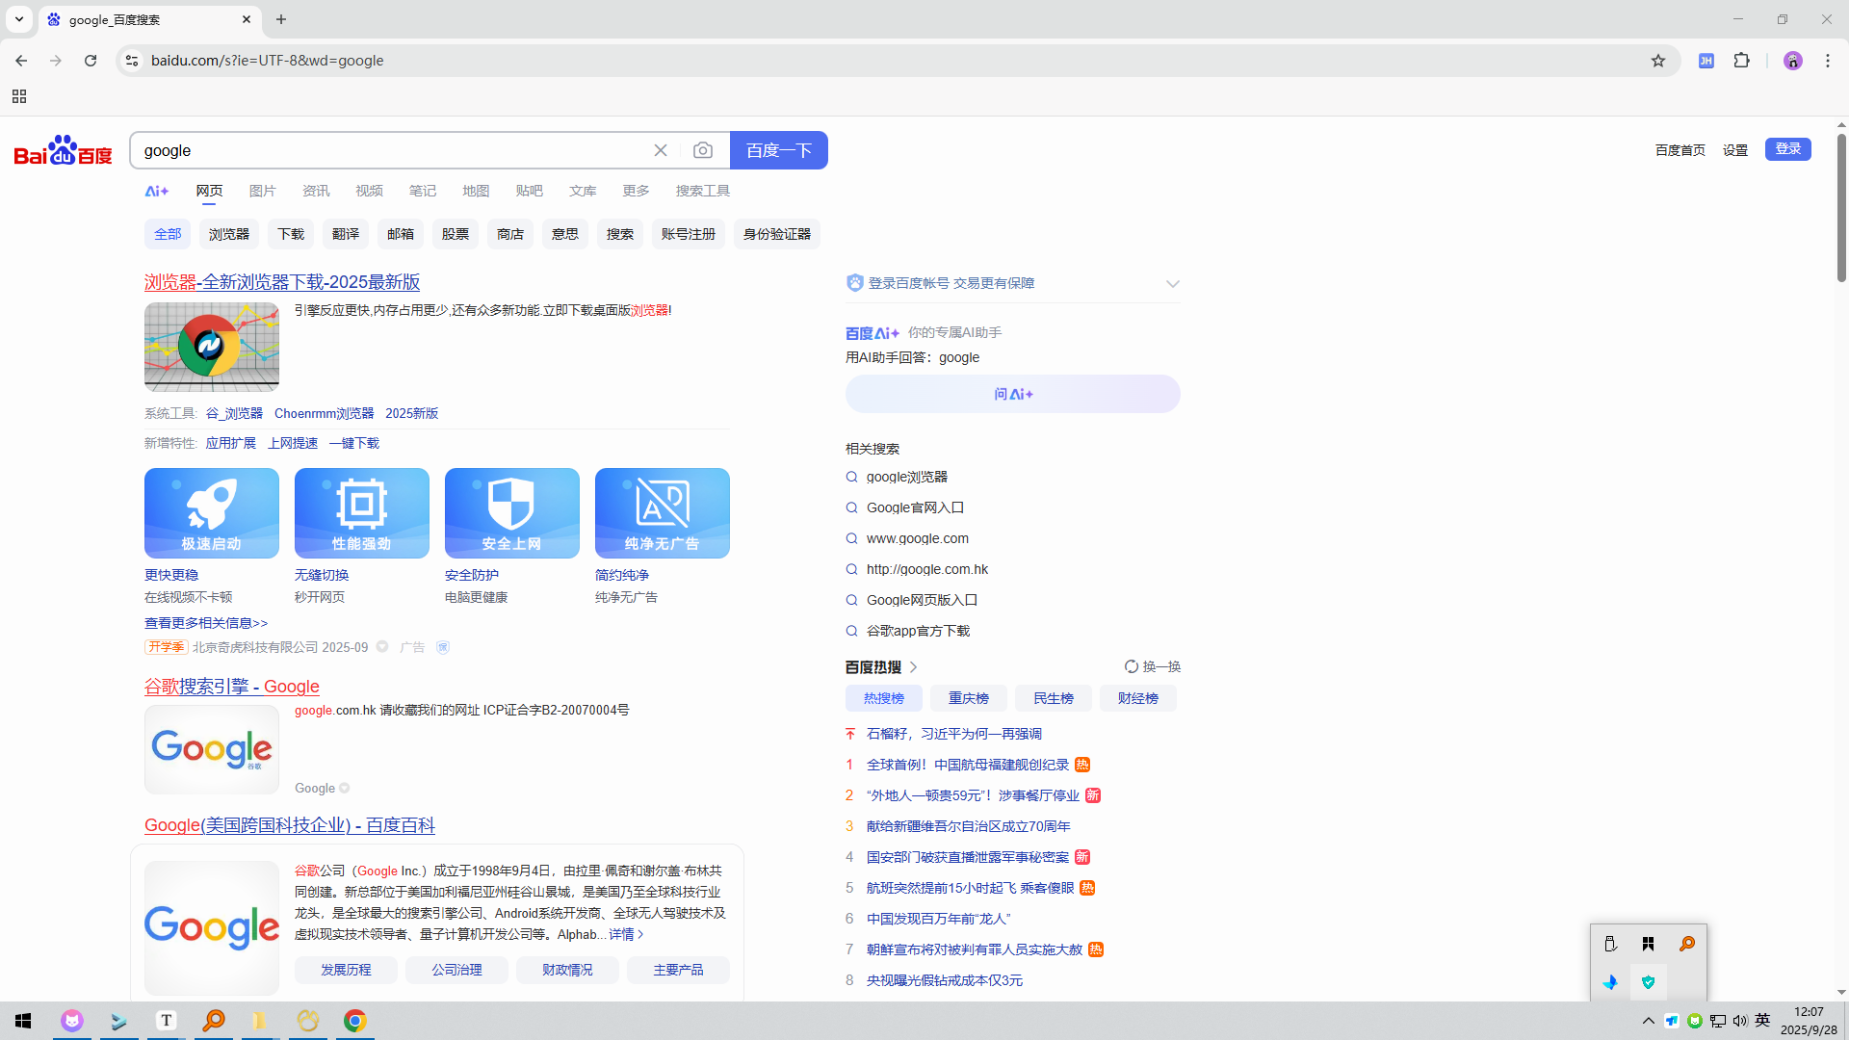
Task: Open the 更多 search category menu
Action: tap(635, 191)
